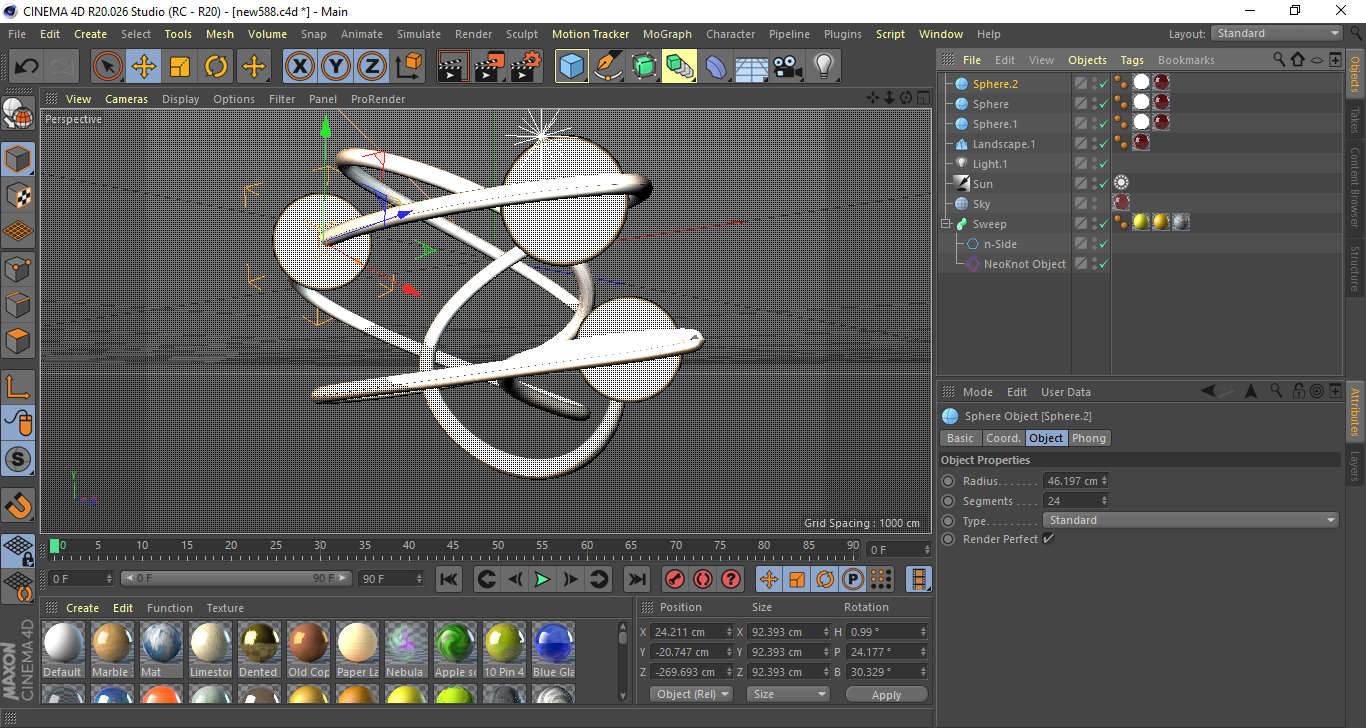Toggle Landscape.1 visibility dots
Viewport: 1366px width, 728px height.
(1094, 144)
